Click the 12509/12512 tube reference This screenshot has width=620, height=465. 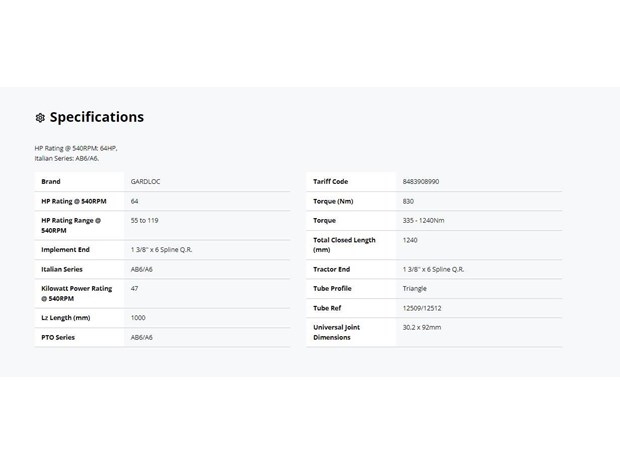(x=422, y=308)
